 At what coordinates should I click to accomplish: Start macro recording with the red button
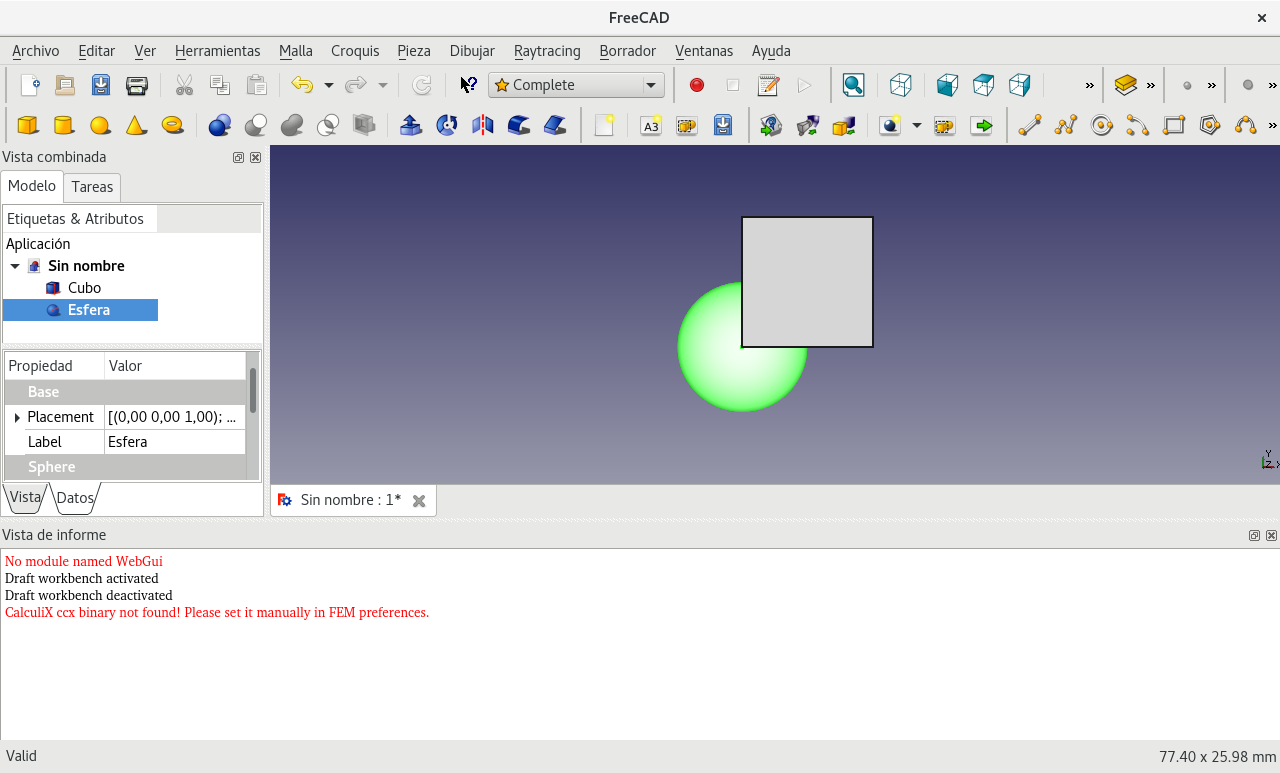(x=697, y=85)
